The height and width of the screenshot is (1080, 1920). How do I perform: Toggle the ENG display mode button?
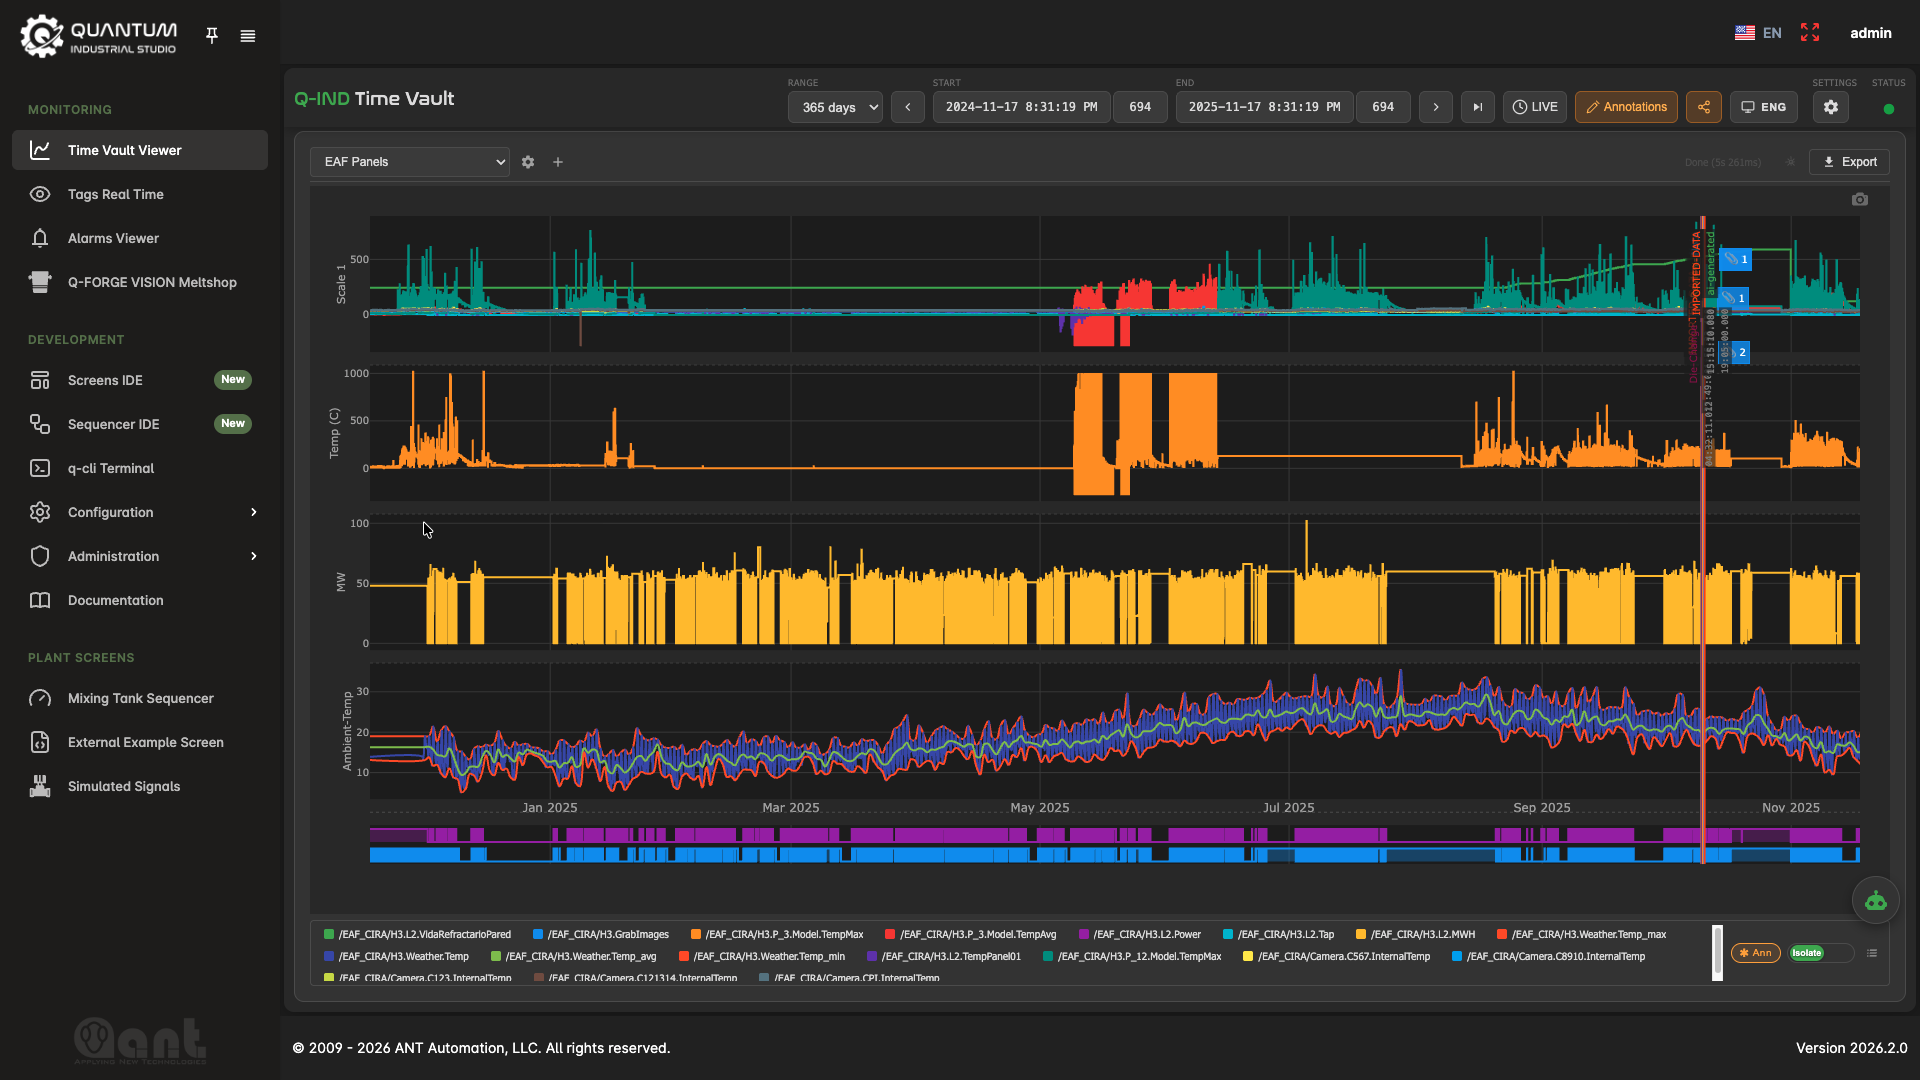(x=1763, y=107)
